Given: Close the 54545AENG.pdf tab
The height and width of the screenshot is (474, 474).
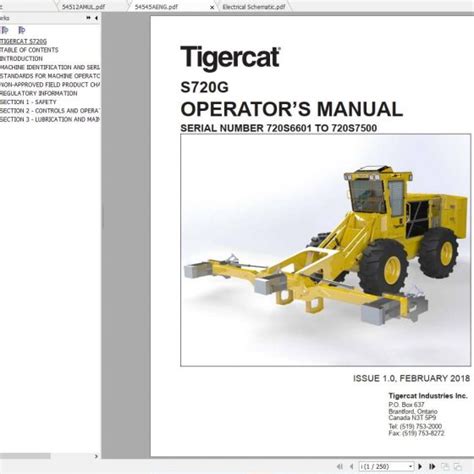Looking at the screenshot, I should point(212,7).
